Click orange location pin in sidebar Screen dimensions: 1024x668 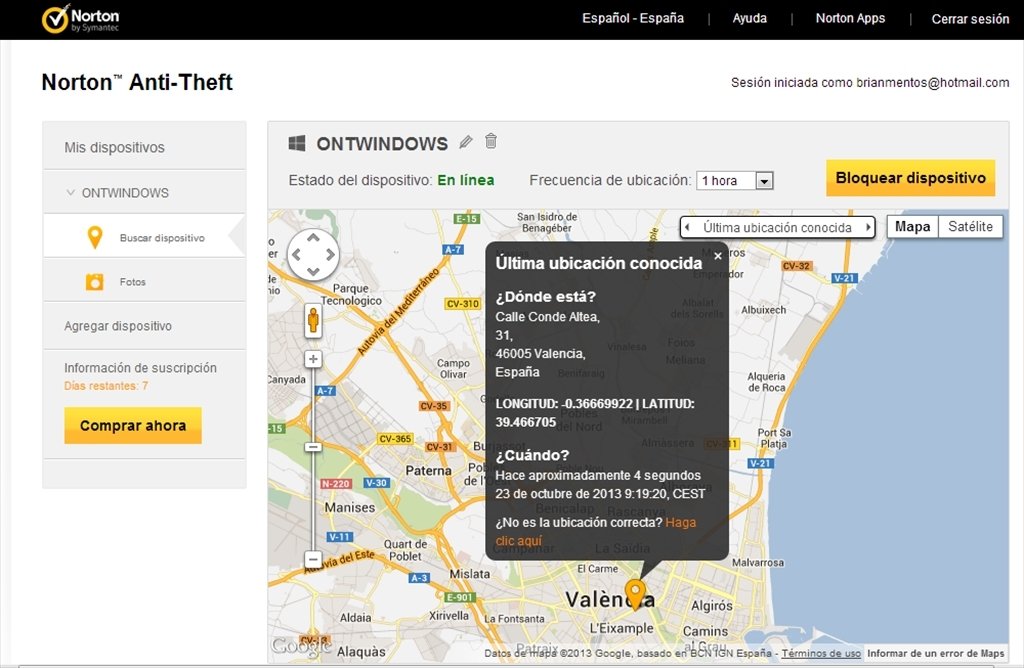95,238
